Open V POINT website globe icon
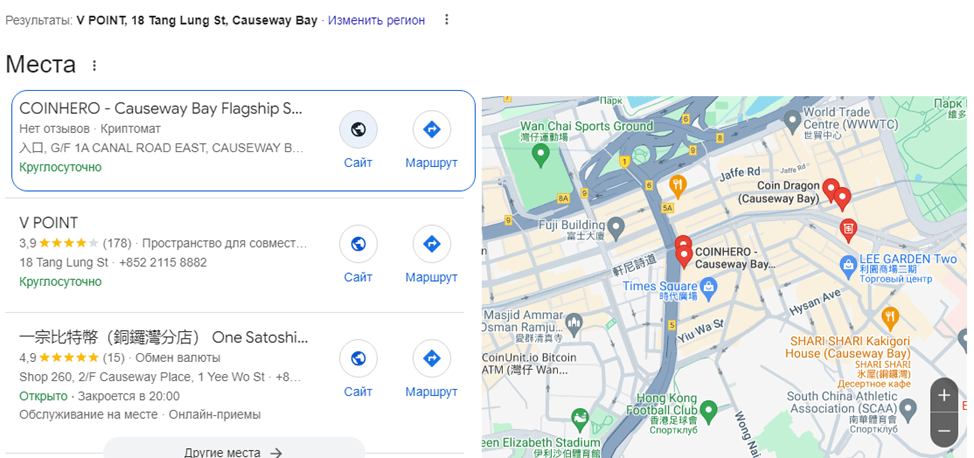Image resolution: width=974 pixels, height=458 pixels. (358, 244)
